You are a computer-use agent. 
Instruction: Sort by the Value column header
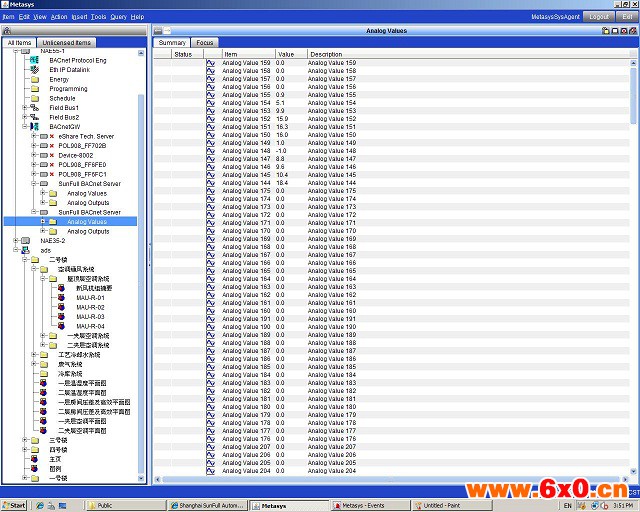tap(291, 54)
